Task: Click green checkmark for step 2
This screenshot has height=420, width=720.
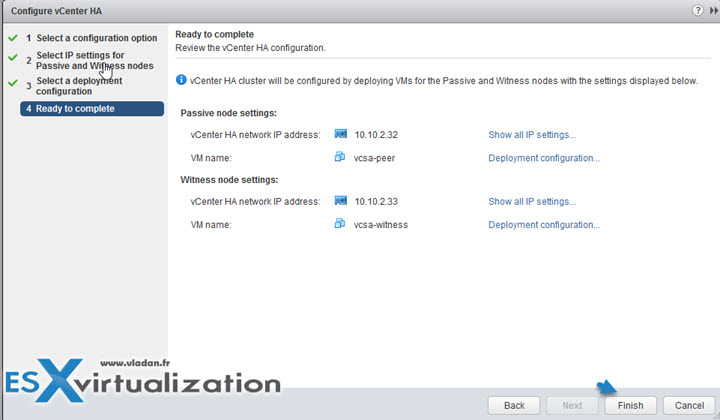Action: (13, 58)
